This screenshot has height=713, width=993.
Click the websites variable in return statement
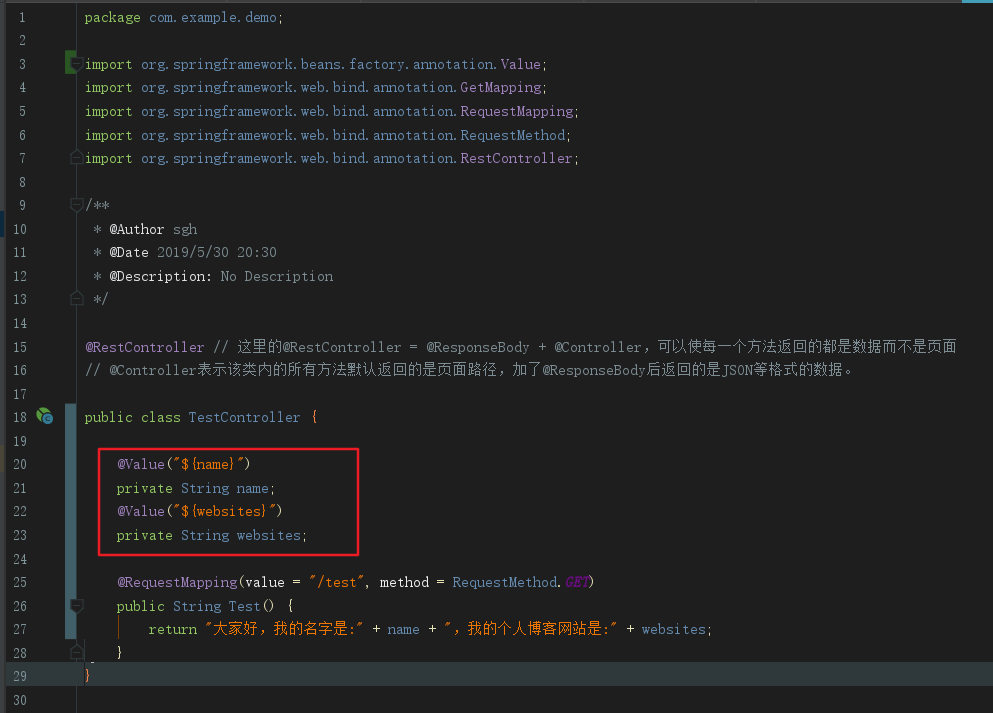pyautogui.click(x=673, y=629)
